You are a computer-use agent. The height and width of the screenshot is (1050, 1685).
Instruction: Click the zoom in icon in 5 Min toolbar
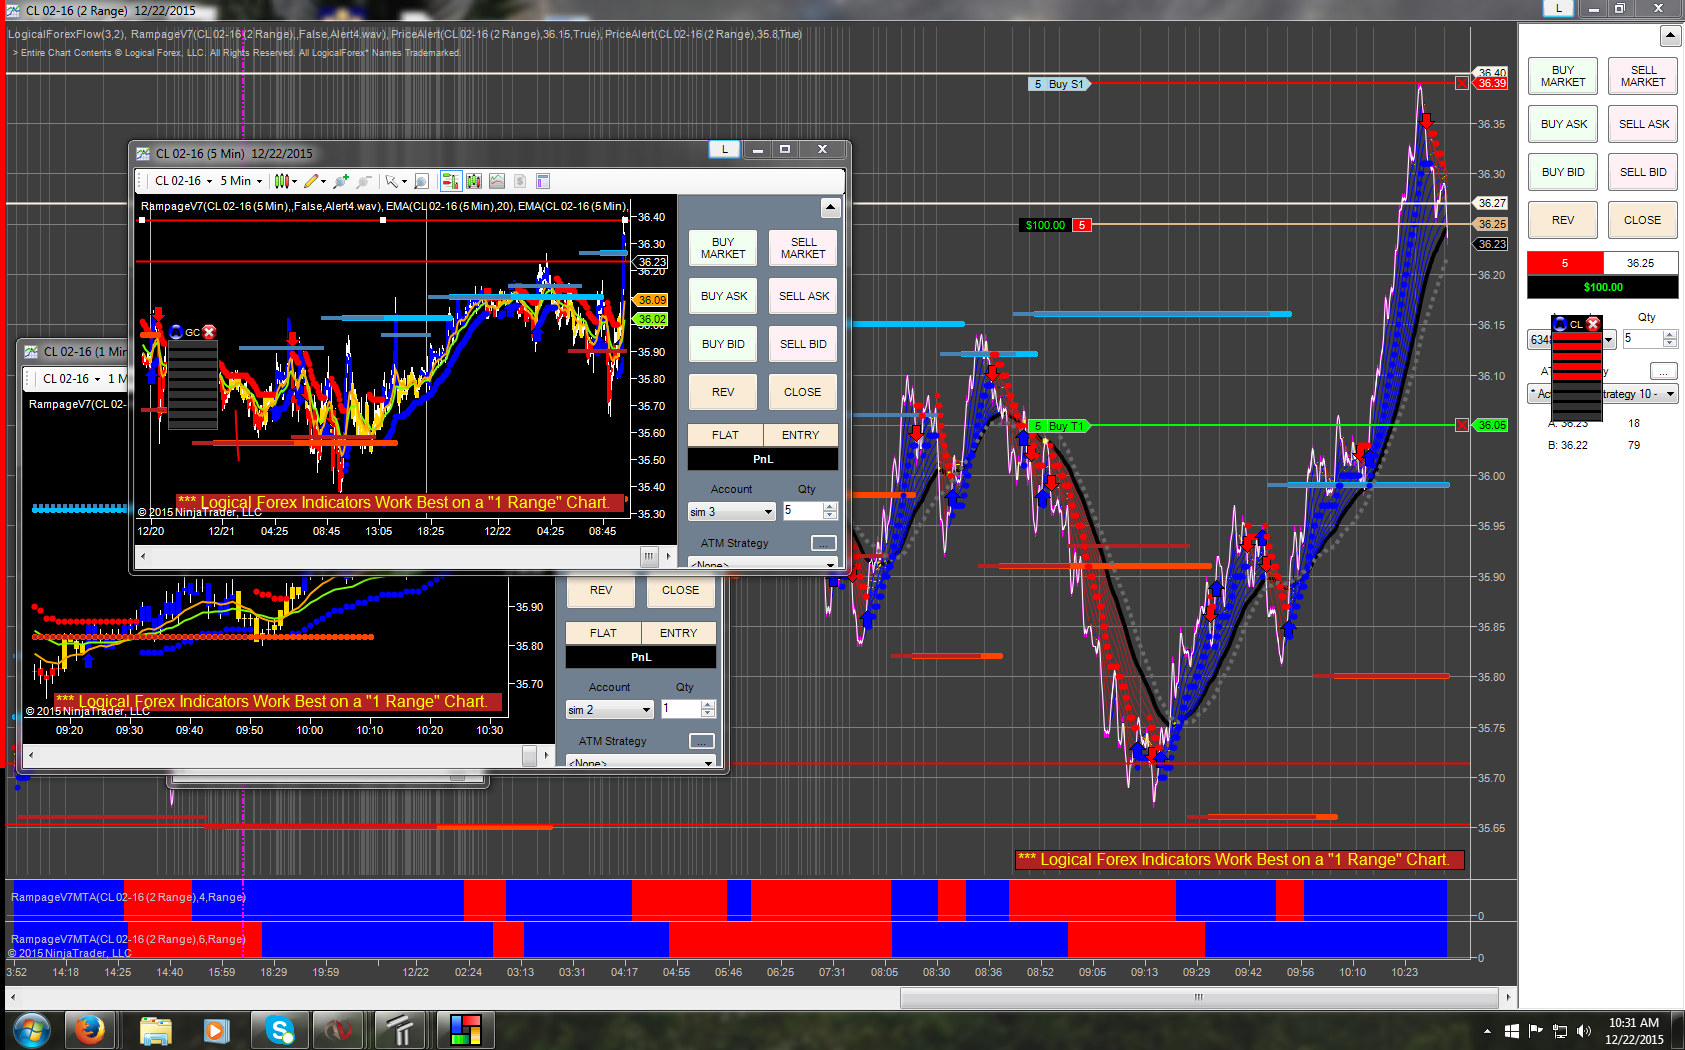[x=341, y=181]
